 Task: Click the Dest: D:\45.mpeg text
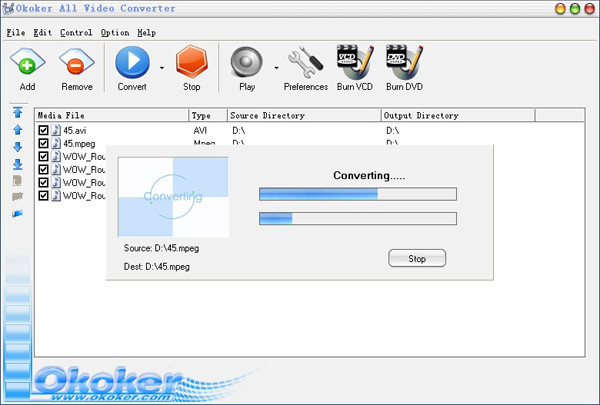coord(157,266)
